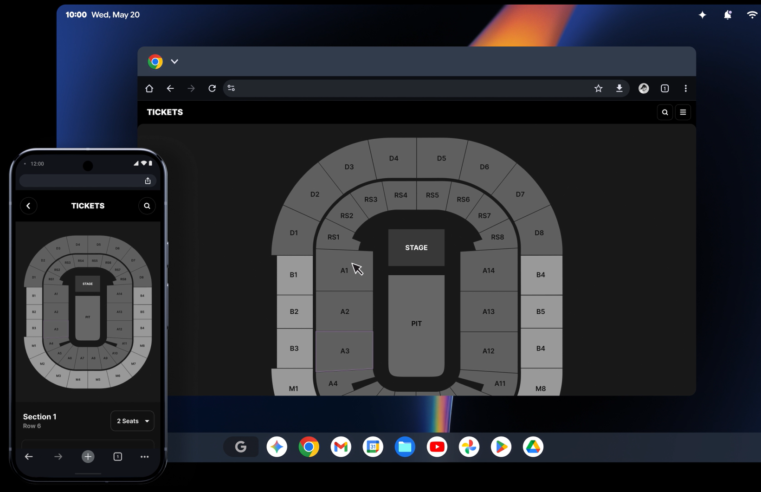Image resolution: width=761 pixels, height=492 pixels.
Task: Select section D4 on desktop seat map
Action: pyautogui.click(x=394, y=158)
